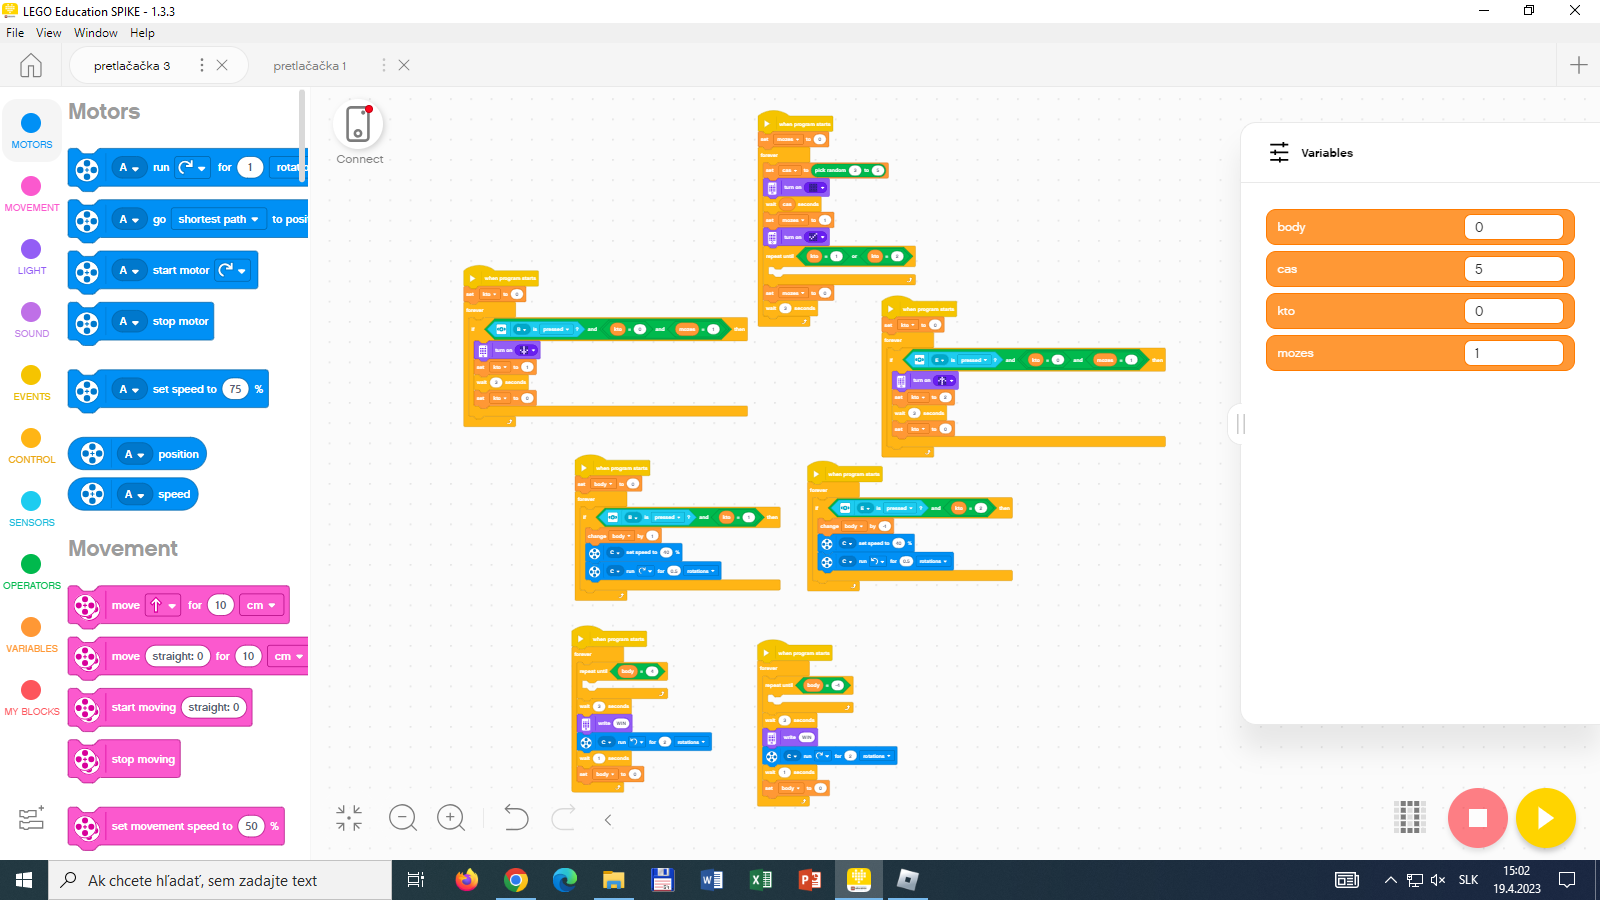Viewport: 1600px width, 900px height.
Task: Expand the shortest path dropdown
Action: [x=218, y=219]
